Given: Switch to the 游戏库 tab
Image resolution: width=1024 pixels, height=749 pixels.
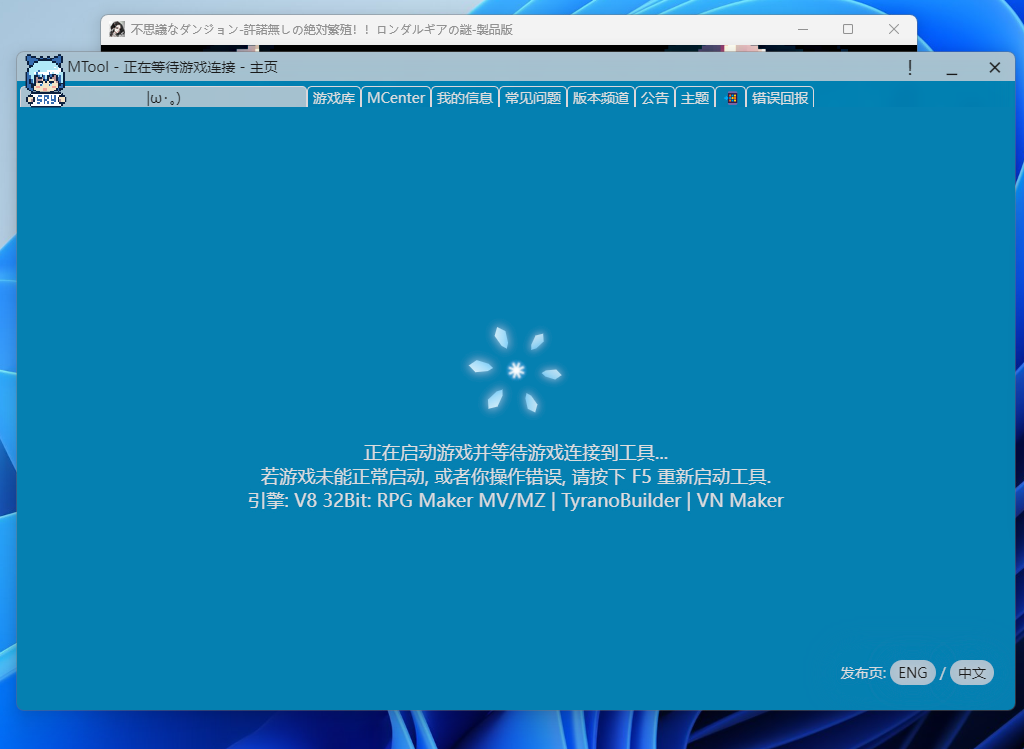Looking at the screenshot, I should pyautogui.click(x=334, y=98).
